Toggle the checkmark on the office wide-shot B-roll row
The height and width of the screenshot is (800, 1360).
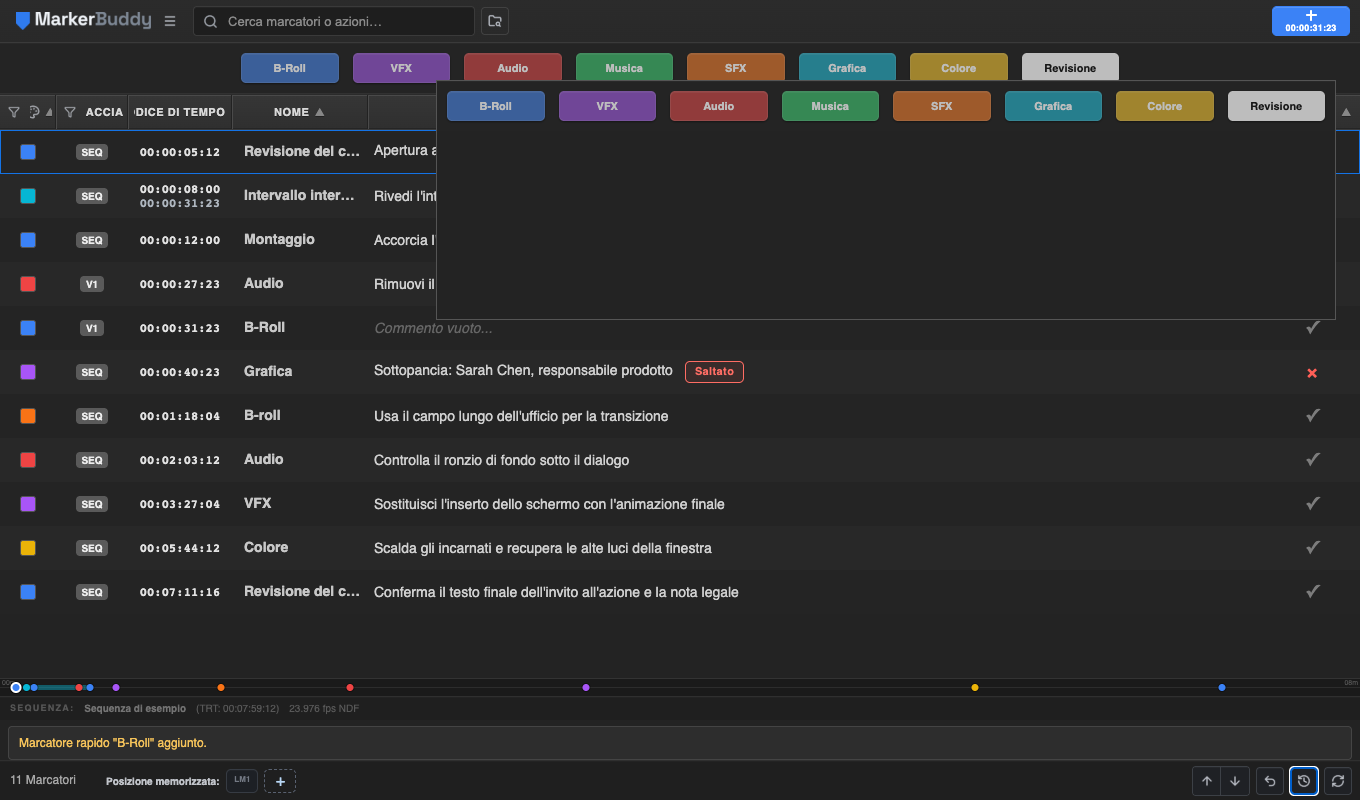click(x=1313, y=415)
